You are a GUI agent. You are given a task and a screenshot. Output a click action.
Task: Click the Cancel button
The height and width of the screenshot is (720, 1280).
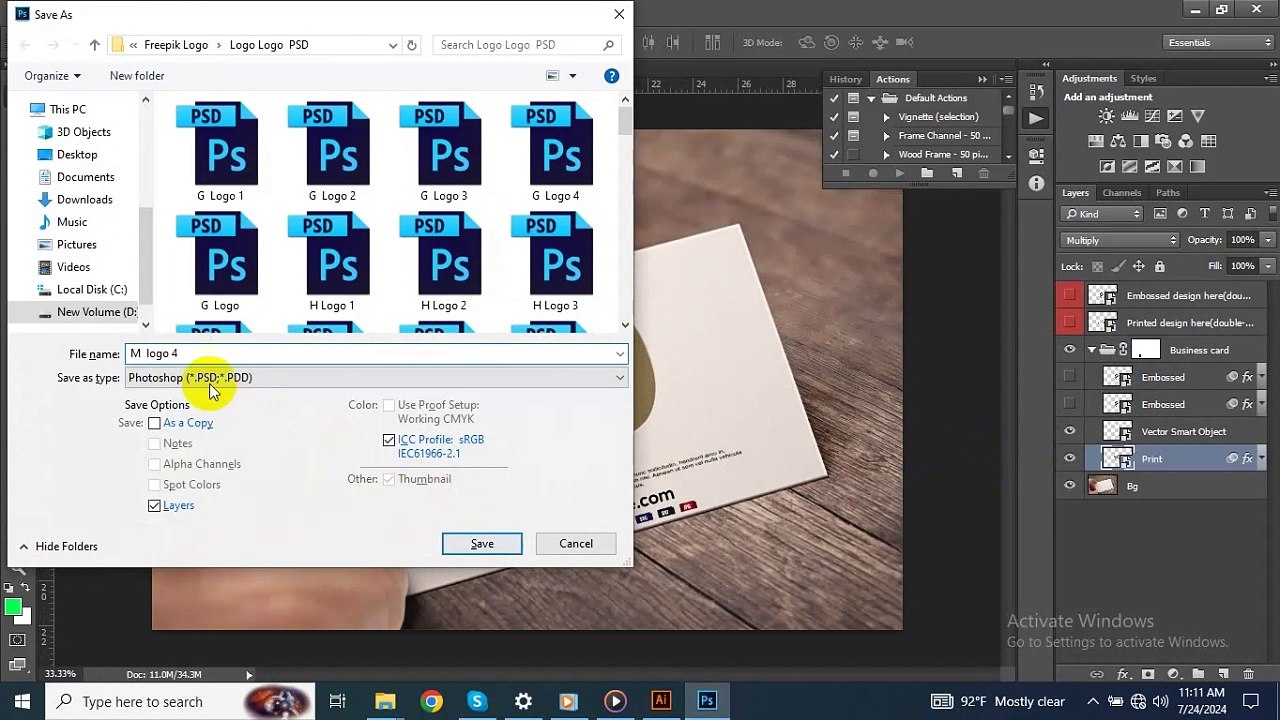[576, 544]
